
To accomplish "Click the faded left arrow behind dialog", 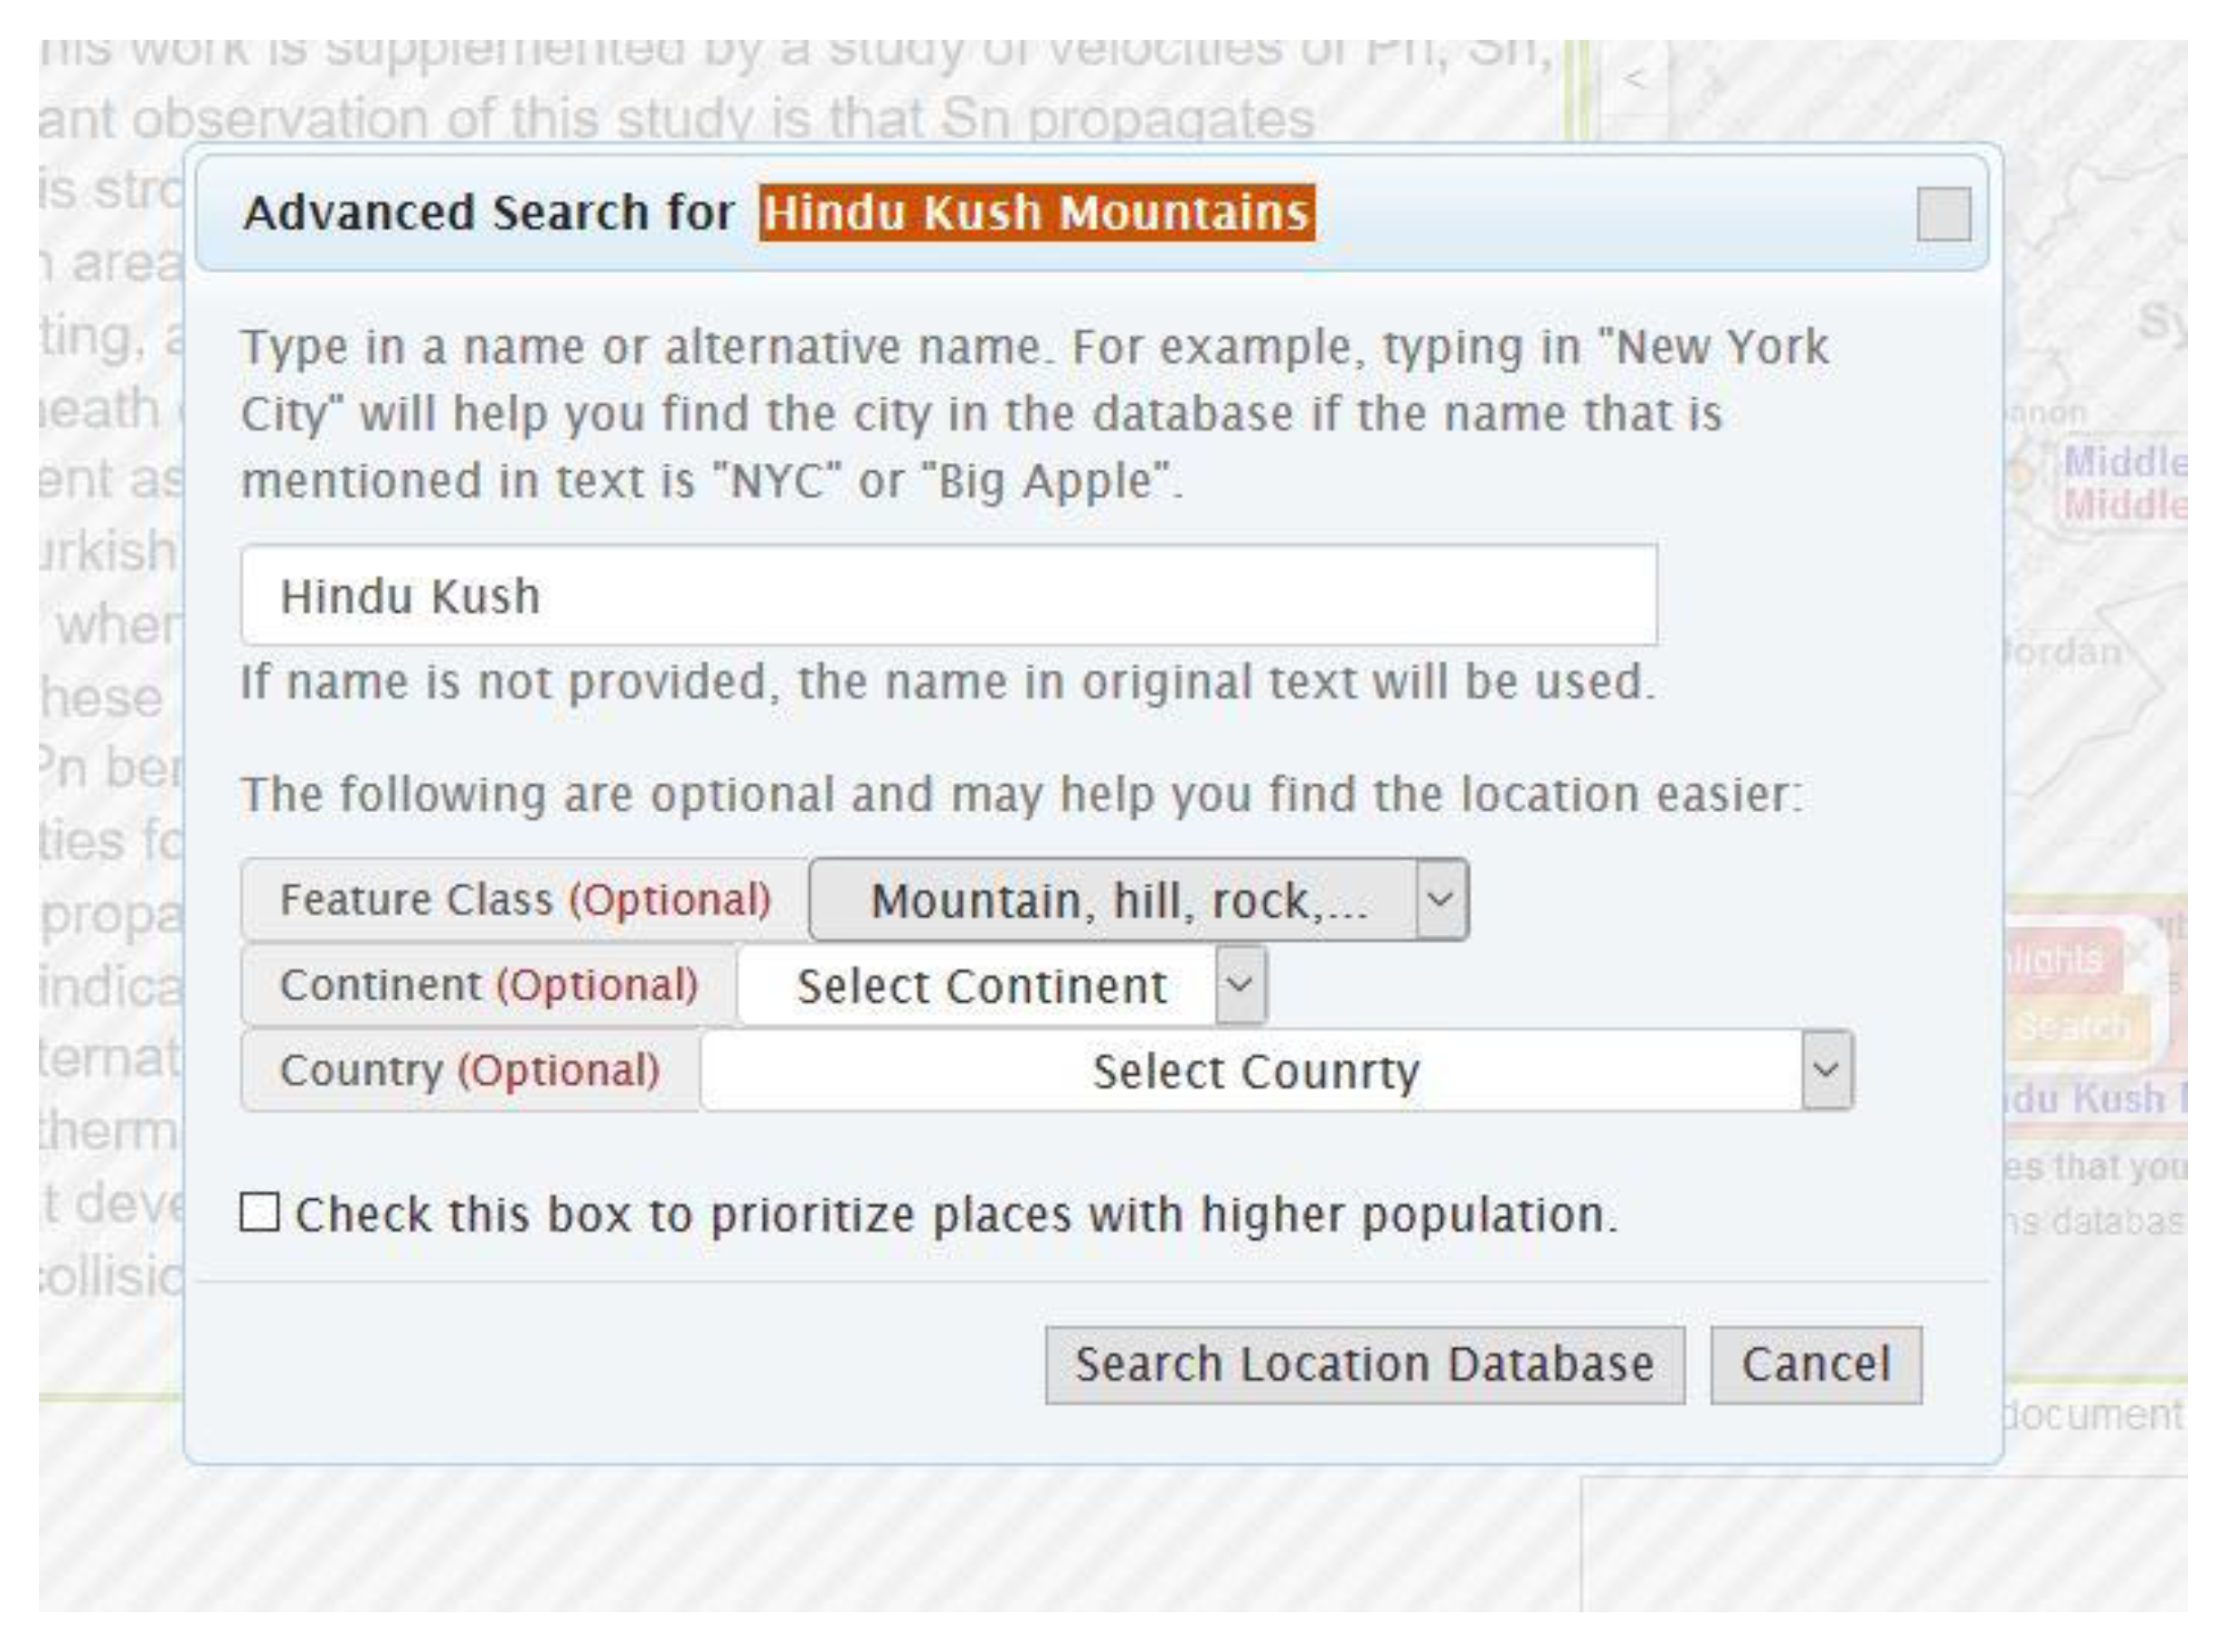I will click(1634, 79).
